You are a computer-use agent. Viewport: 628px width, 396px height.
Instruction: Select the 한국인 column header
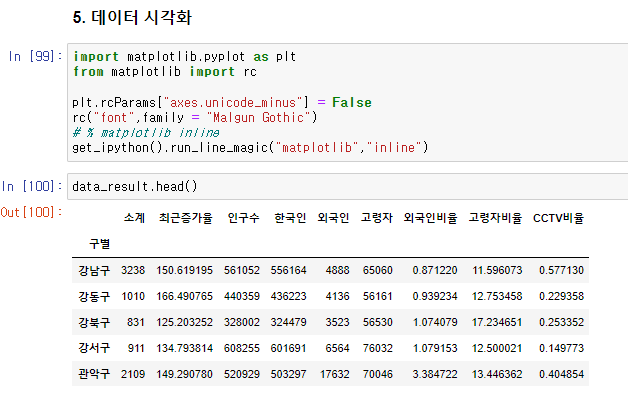coord(290,218)
